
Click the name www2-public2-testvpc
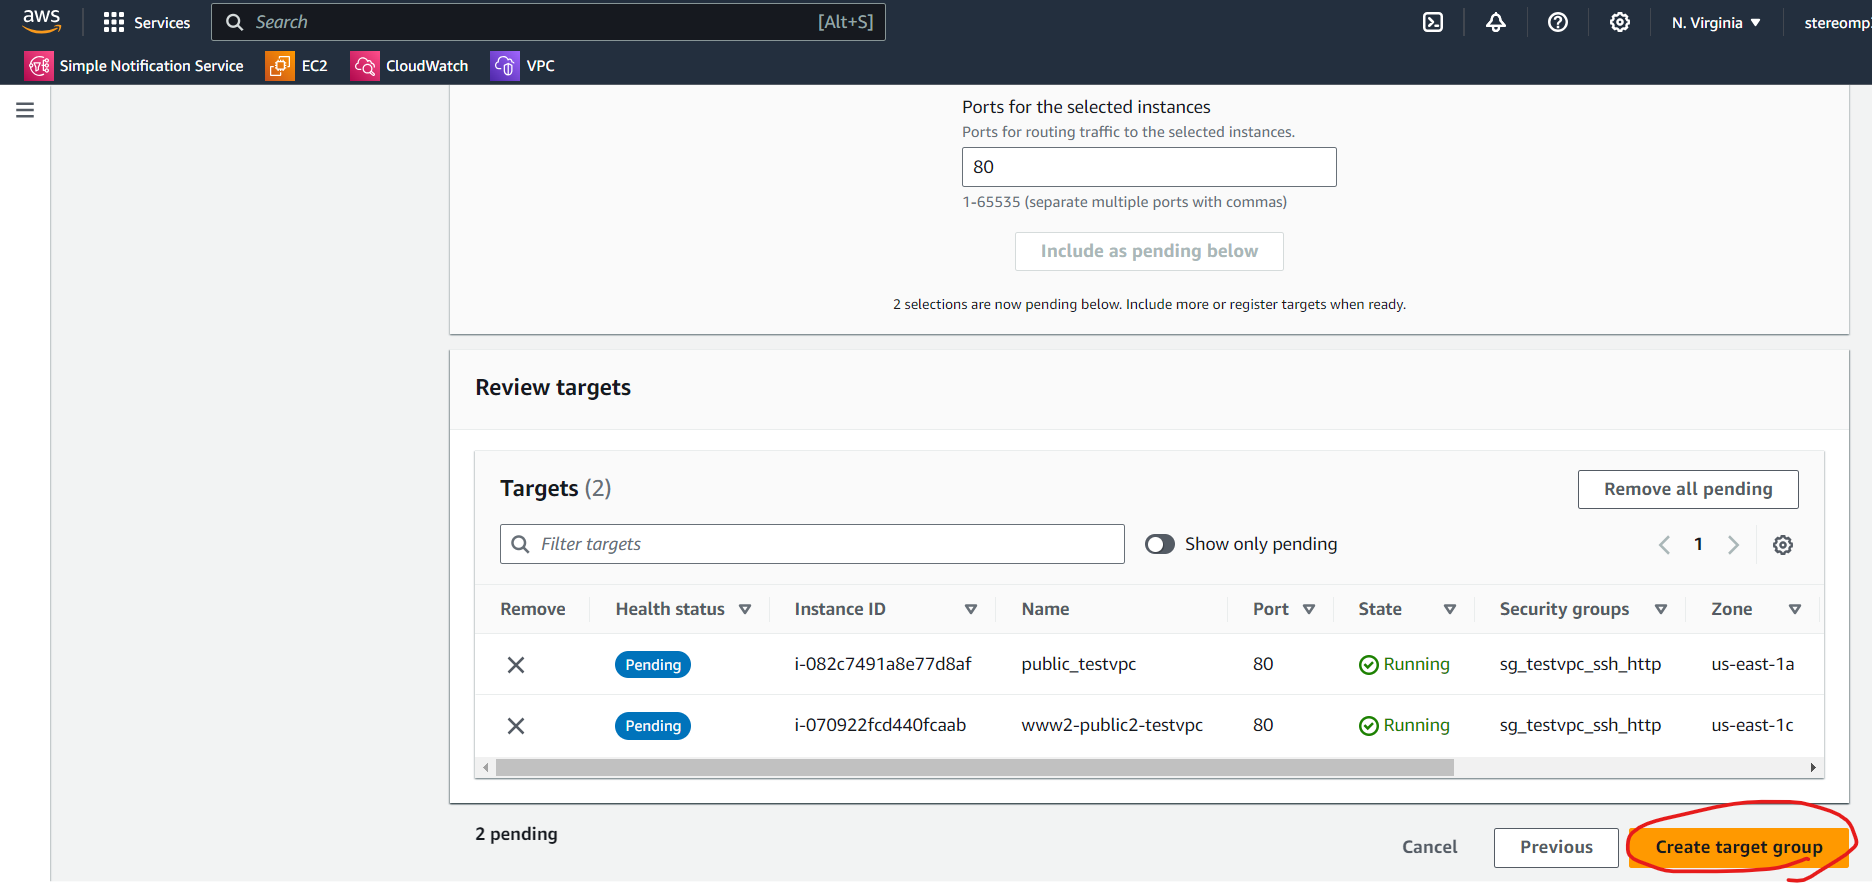point(1112,725)
